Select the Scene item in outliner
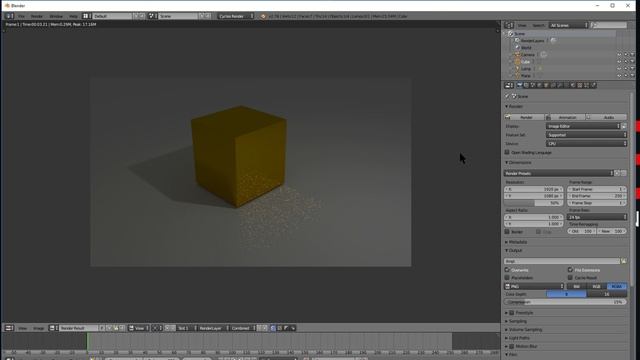Screen dimensions: 640x360 pos(520,33)
